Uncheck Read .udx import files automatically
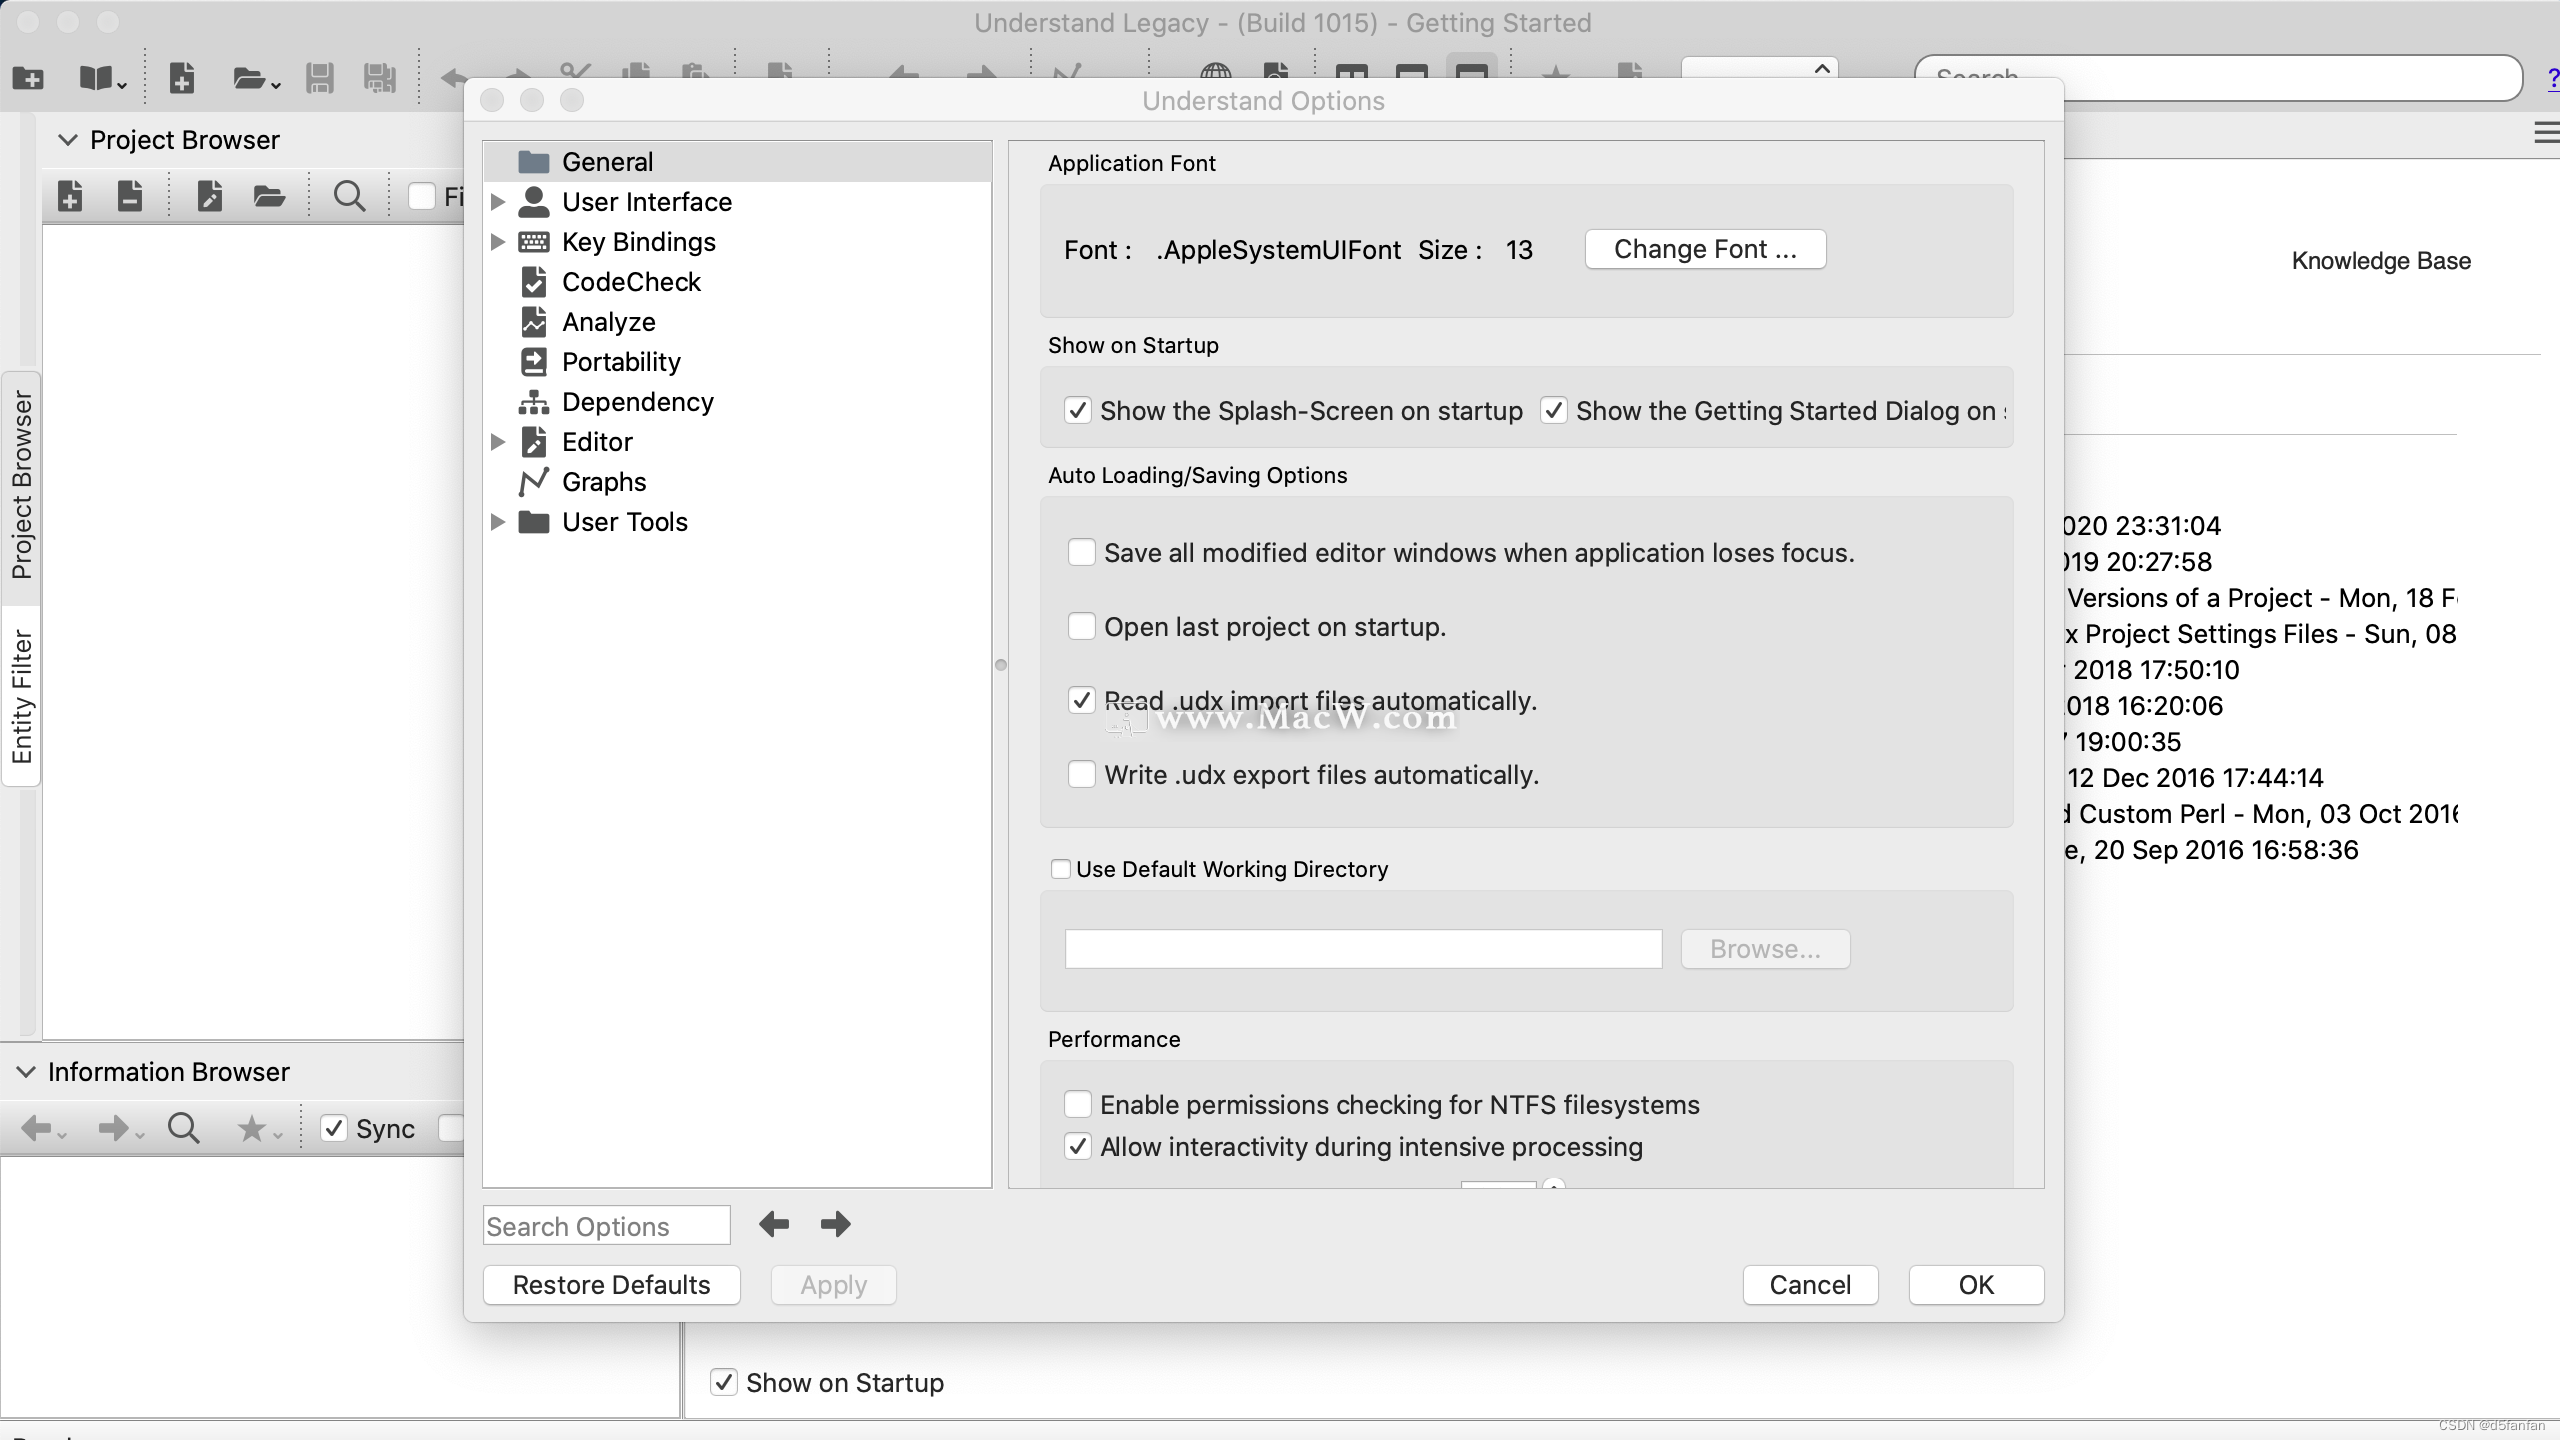2560x1440 pixels. tap(1081, 701)
